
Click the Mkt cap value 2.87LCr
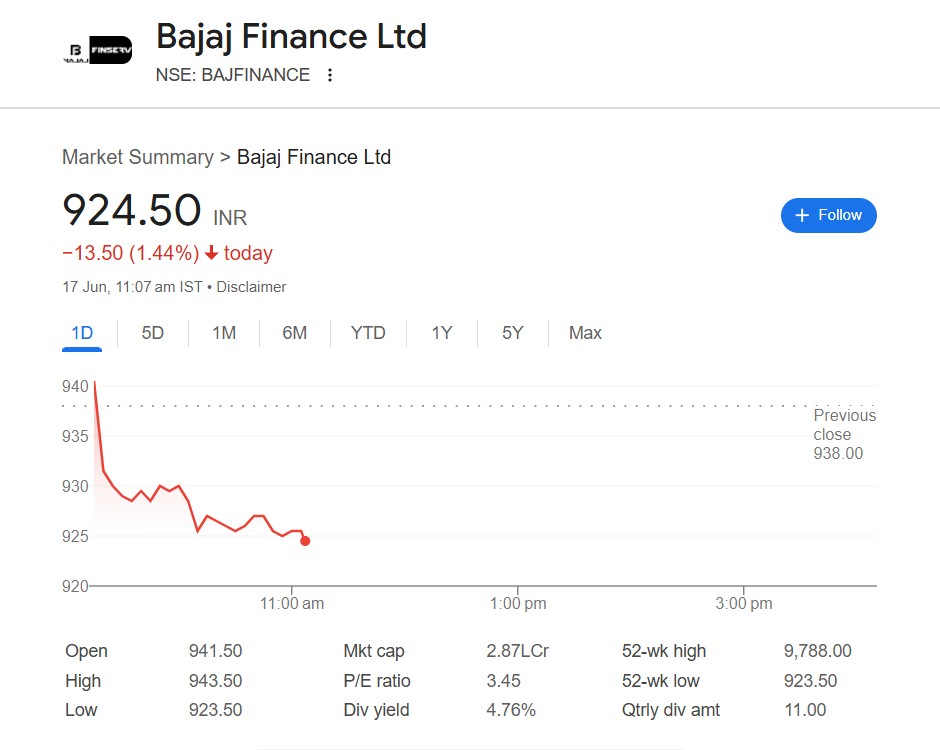(517, 651)
